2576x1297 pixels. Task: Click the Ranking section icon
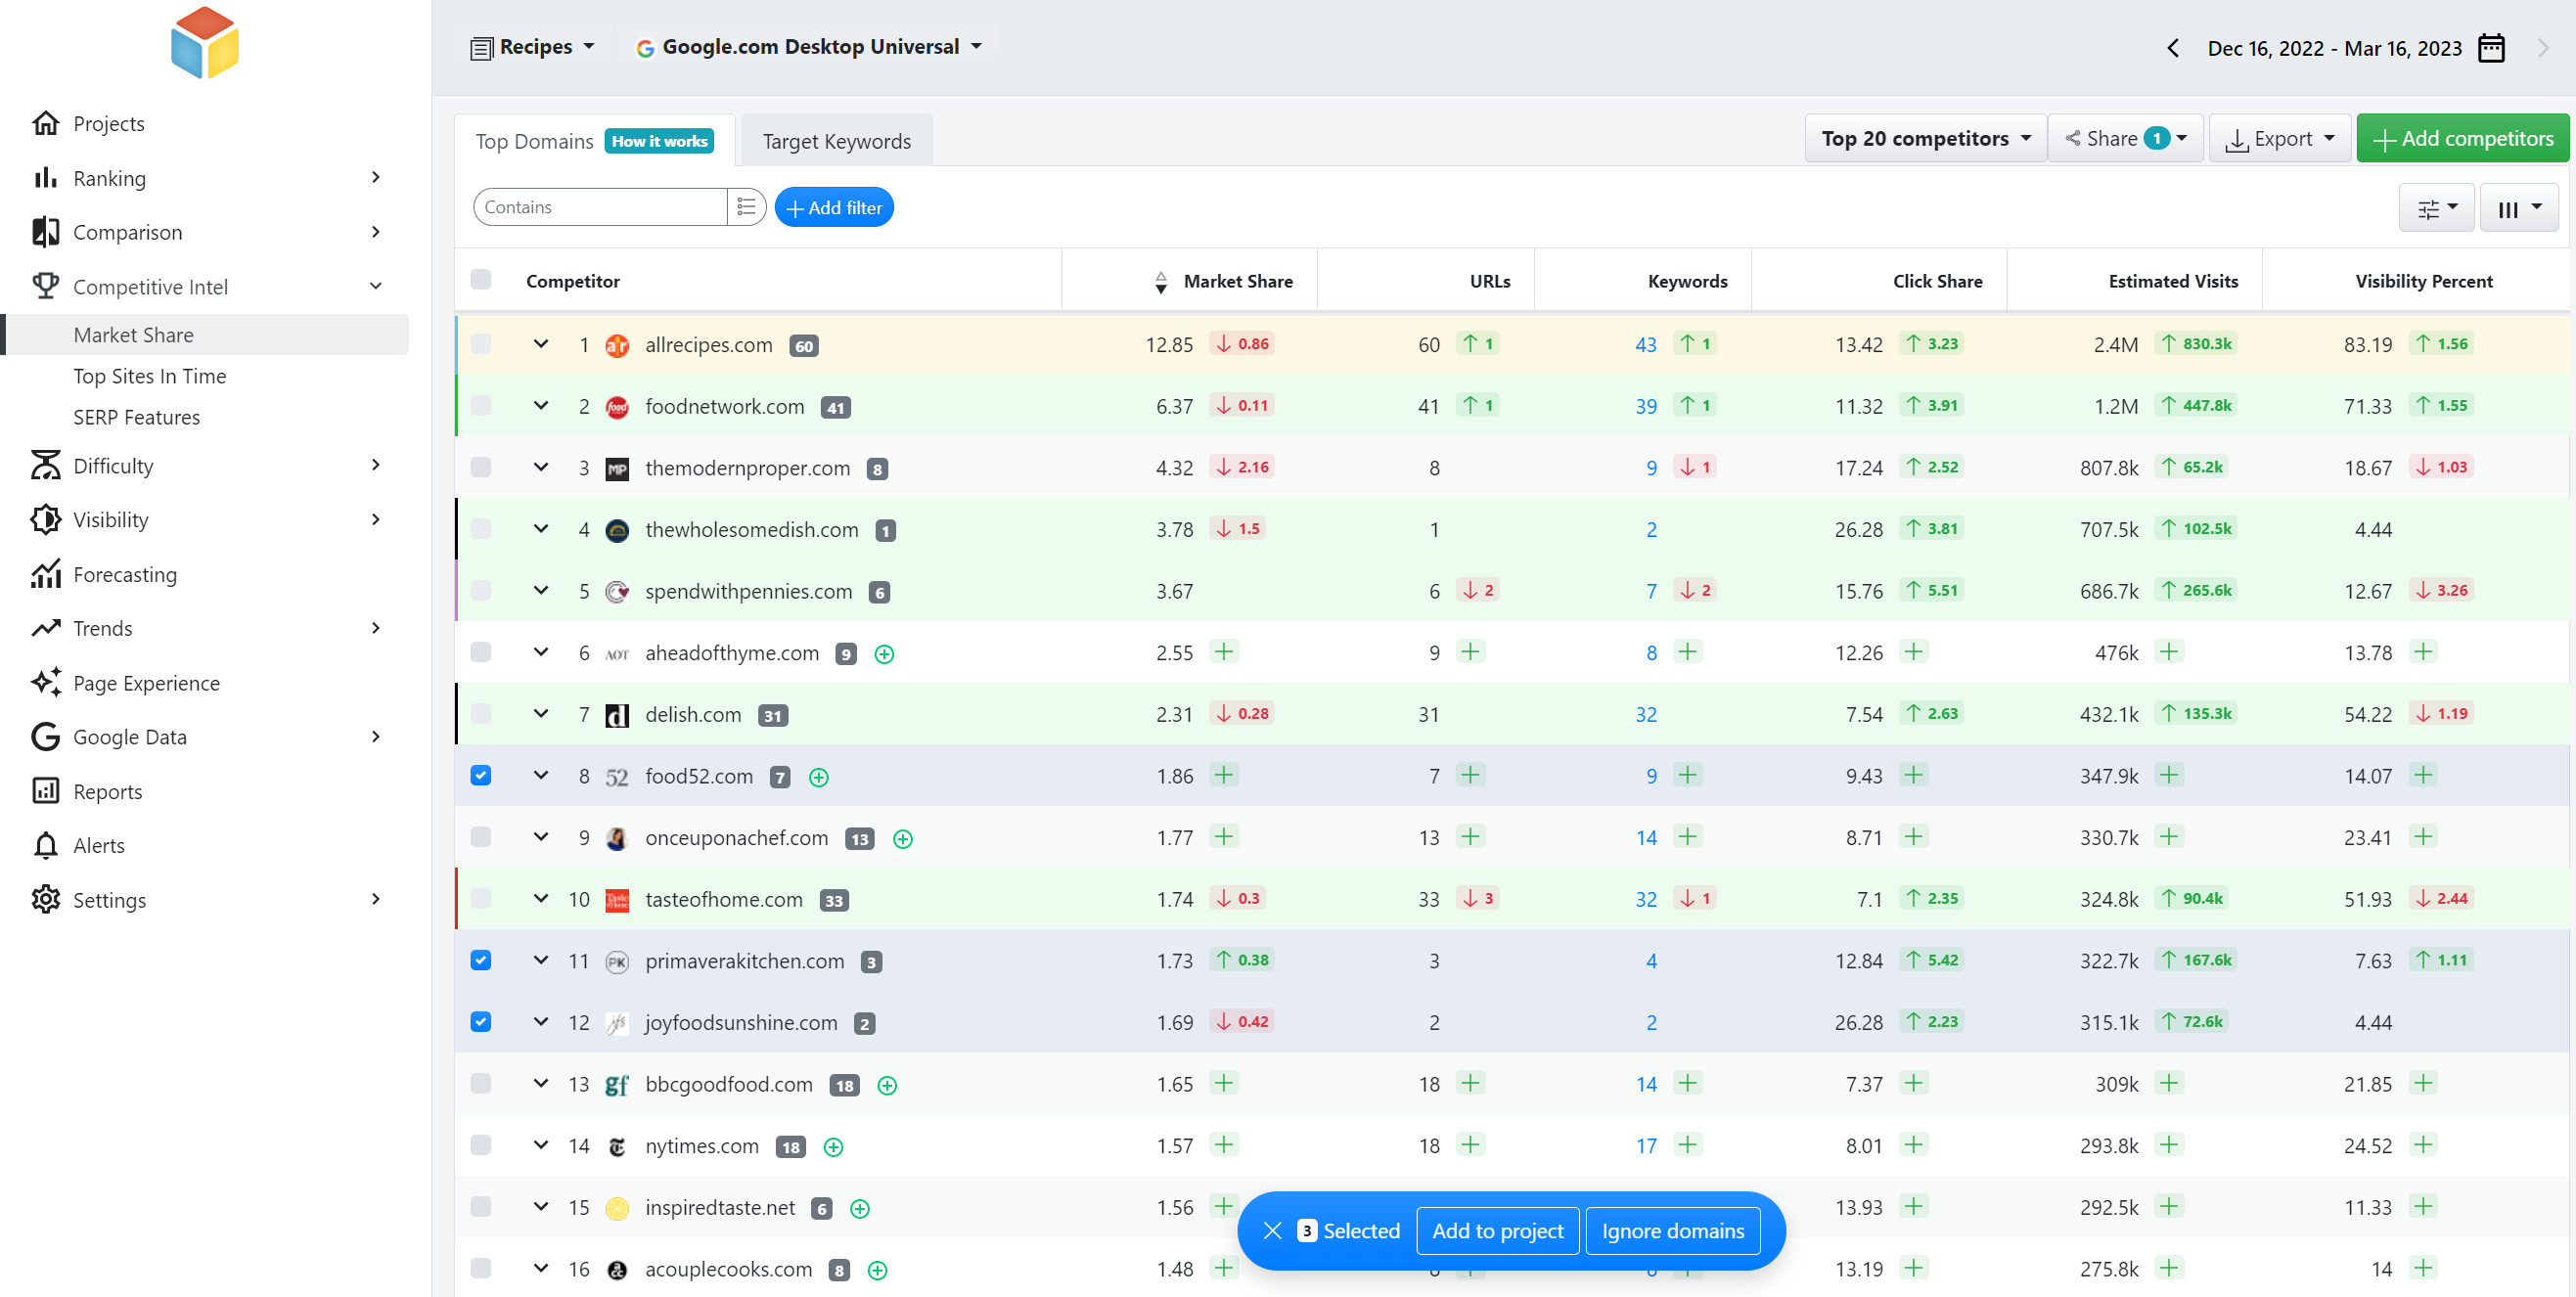(45, 177)
